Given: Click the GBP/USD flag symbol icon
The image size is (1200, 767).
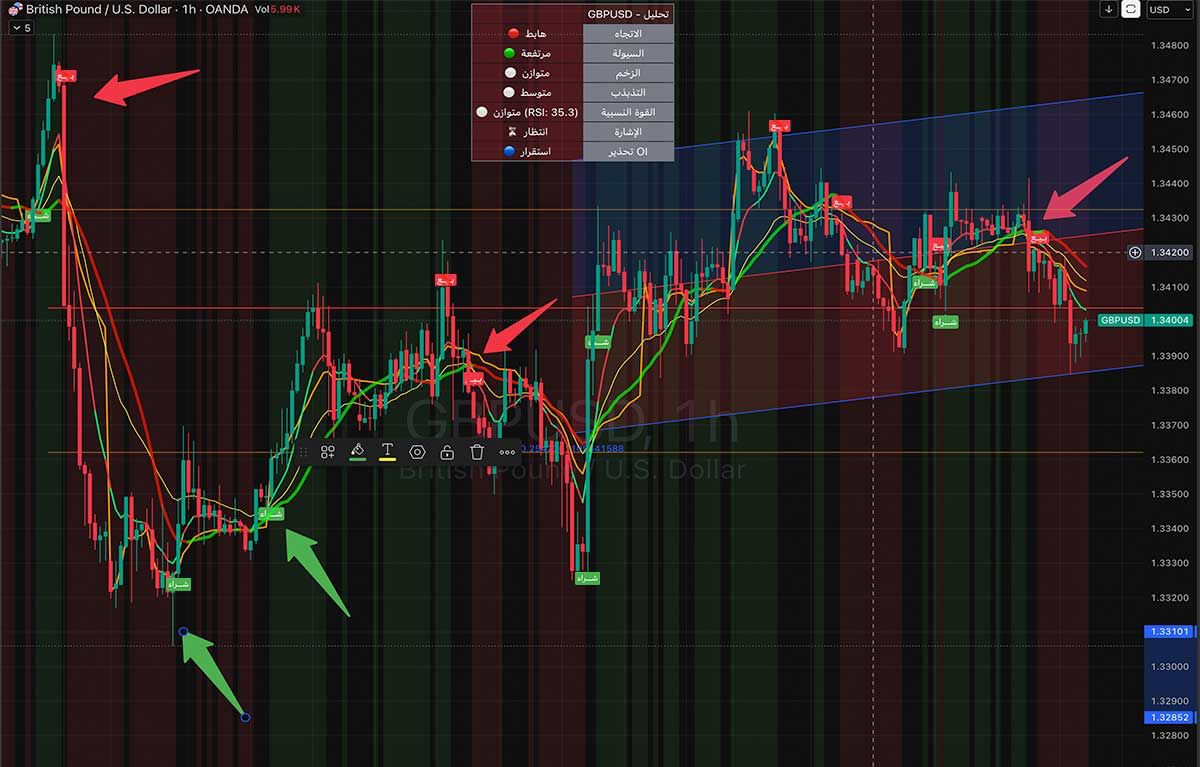Looking at the screenshot, I should point(14,9).
